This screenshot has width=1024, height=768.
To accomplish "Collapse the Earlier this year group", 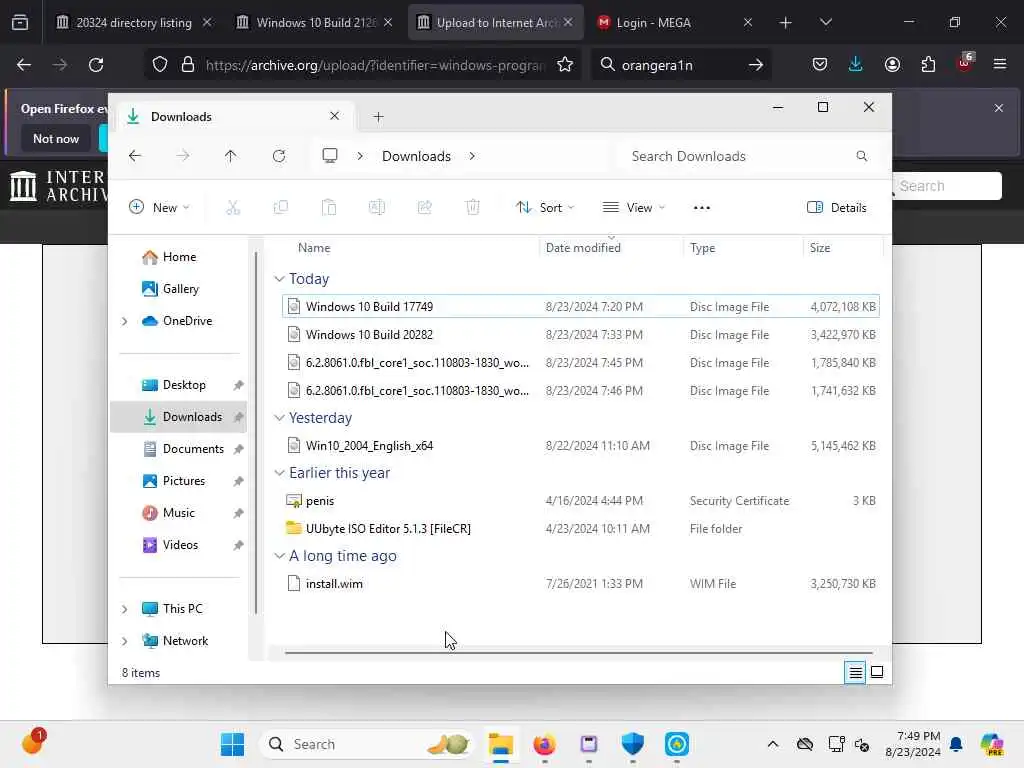I will pos(280,473).
